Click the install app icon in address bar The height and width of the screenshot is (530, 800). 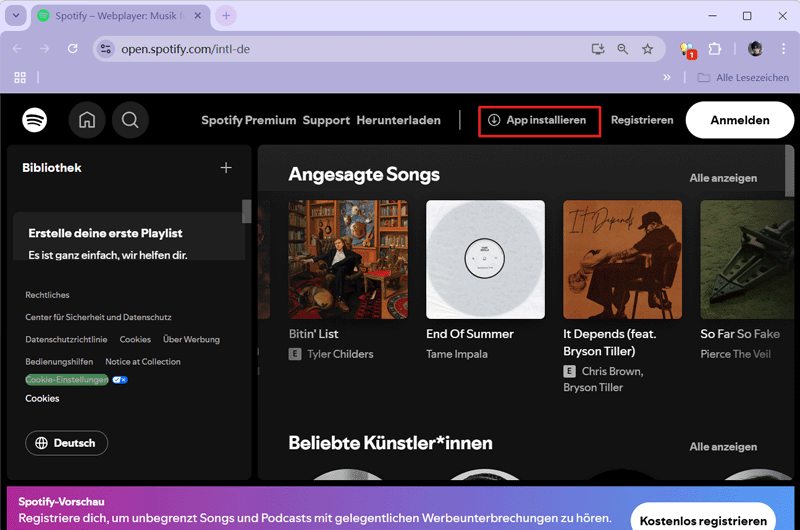click(597, 49)
